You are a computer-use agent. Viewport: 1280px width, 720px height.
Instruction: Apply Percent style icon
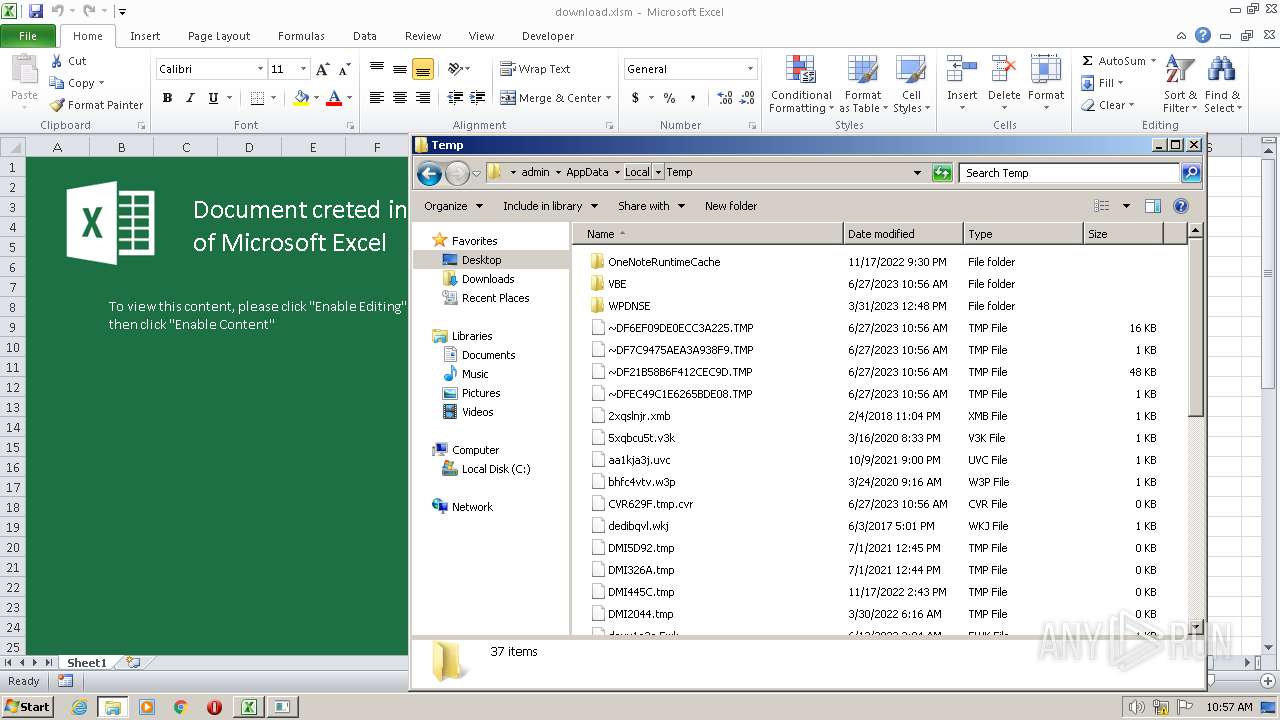pyautogui.click(x=669, y=98)
